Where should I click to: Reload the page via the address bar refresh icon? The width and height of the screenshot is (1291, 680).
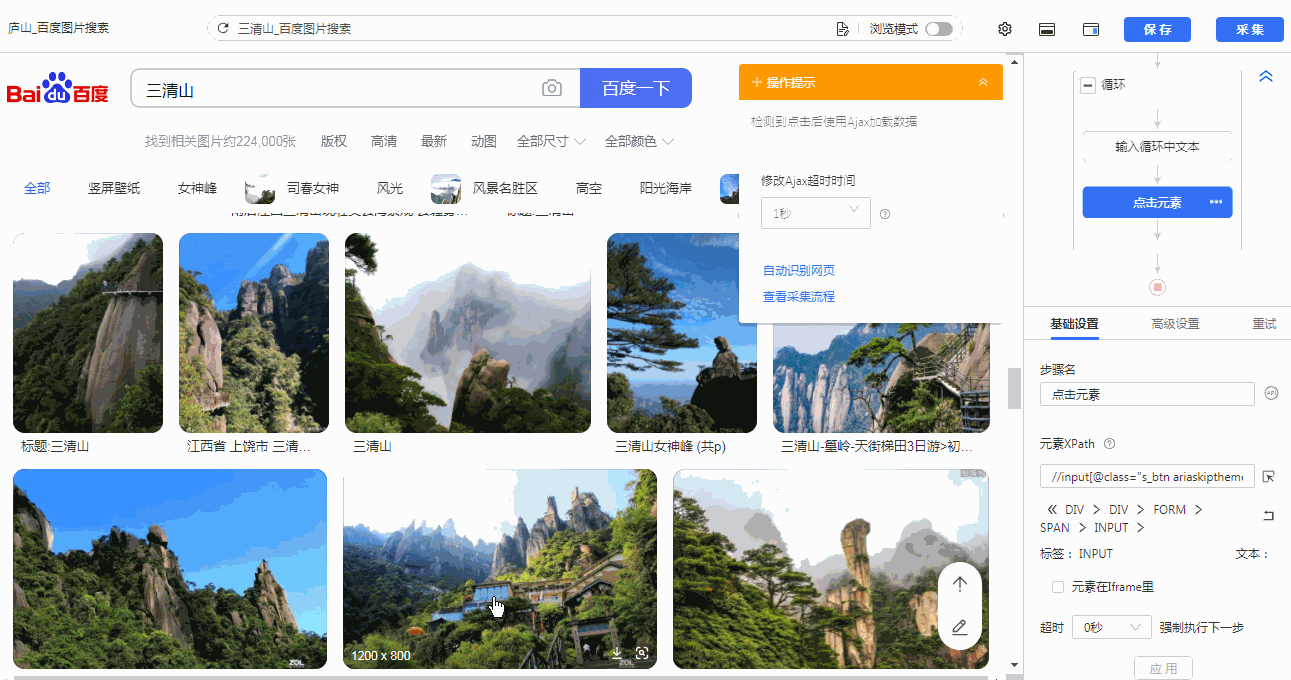[223, 29]
